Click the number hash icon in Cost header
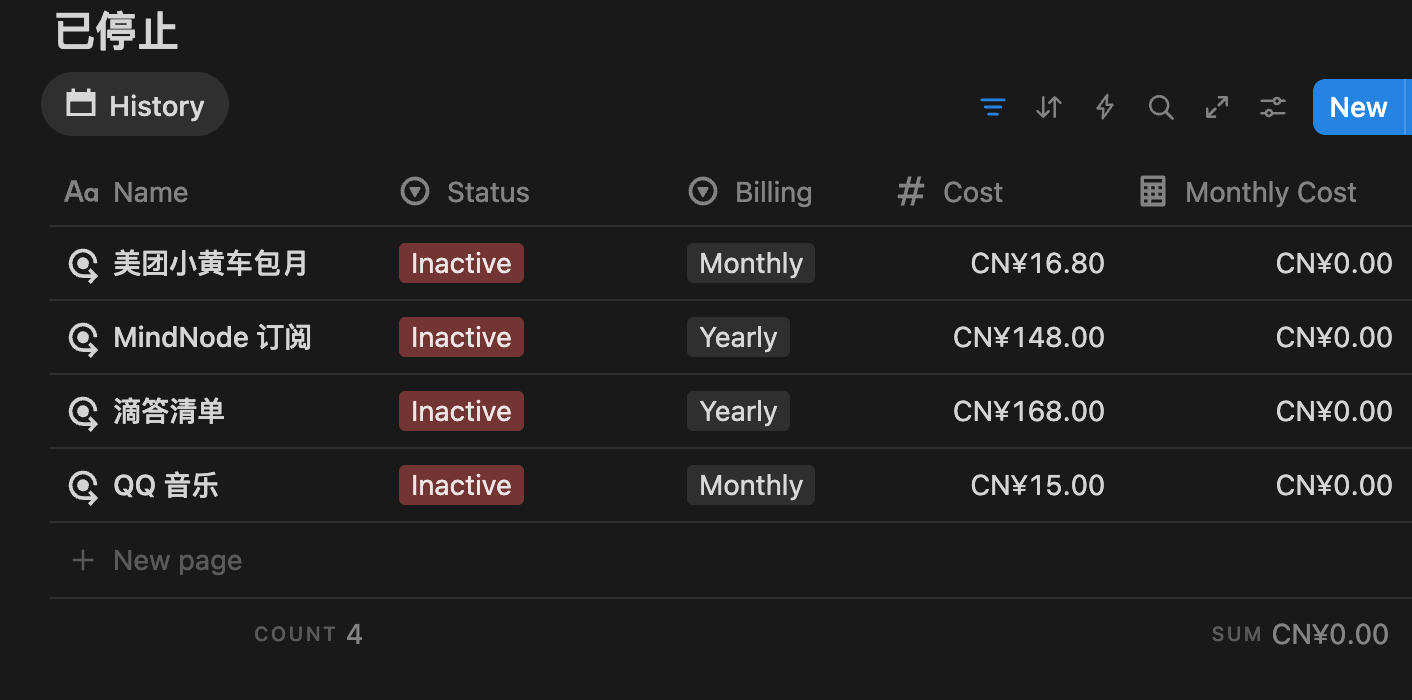 click(910, 191)
